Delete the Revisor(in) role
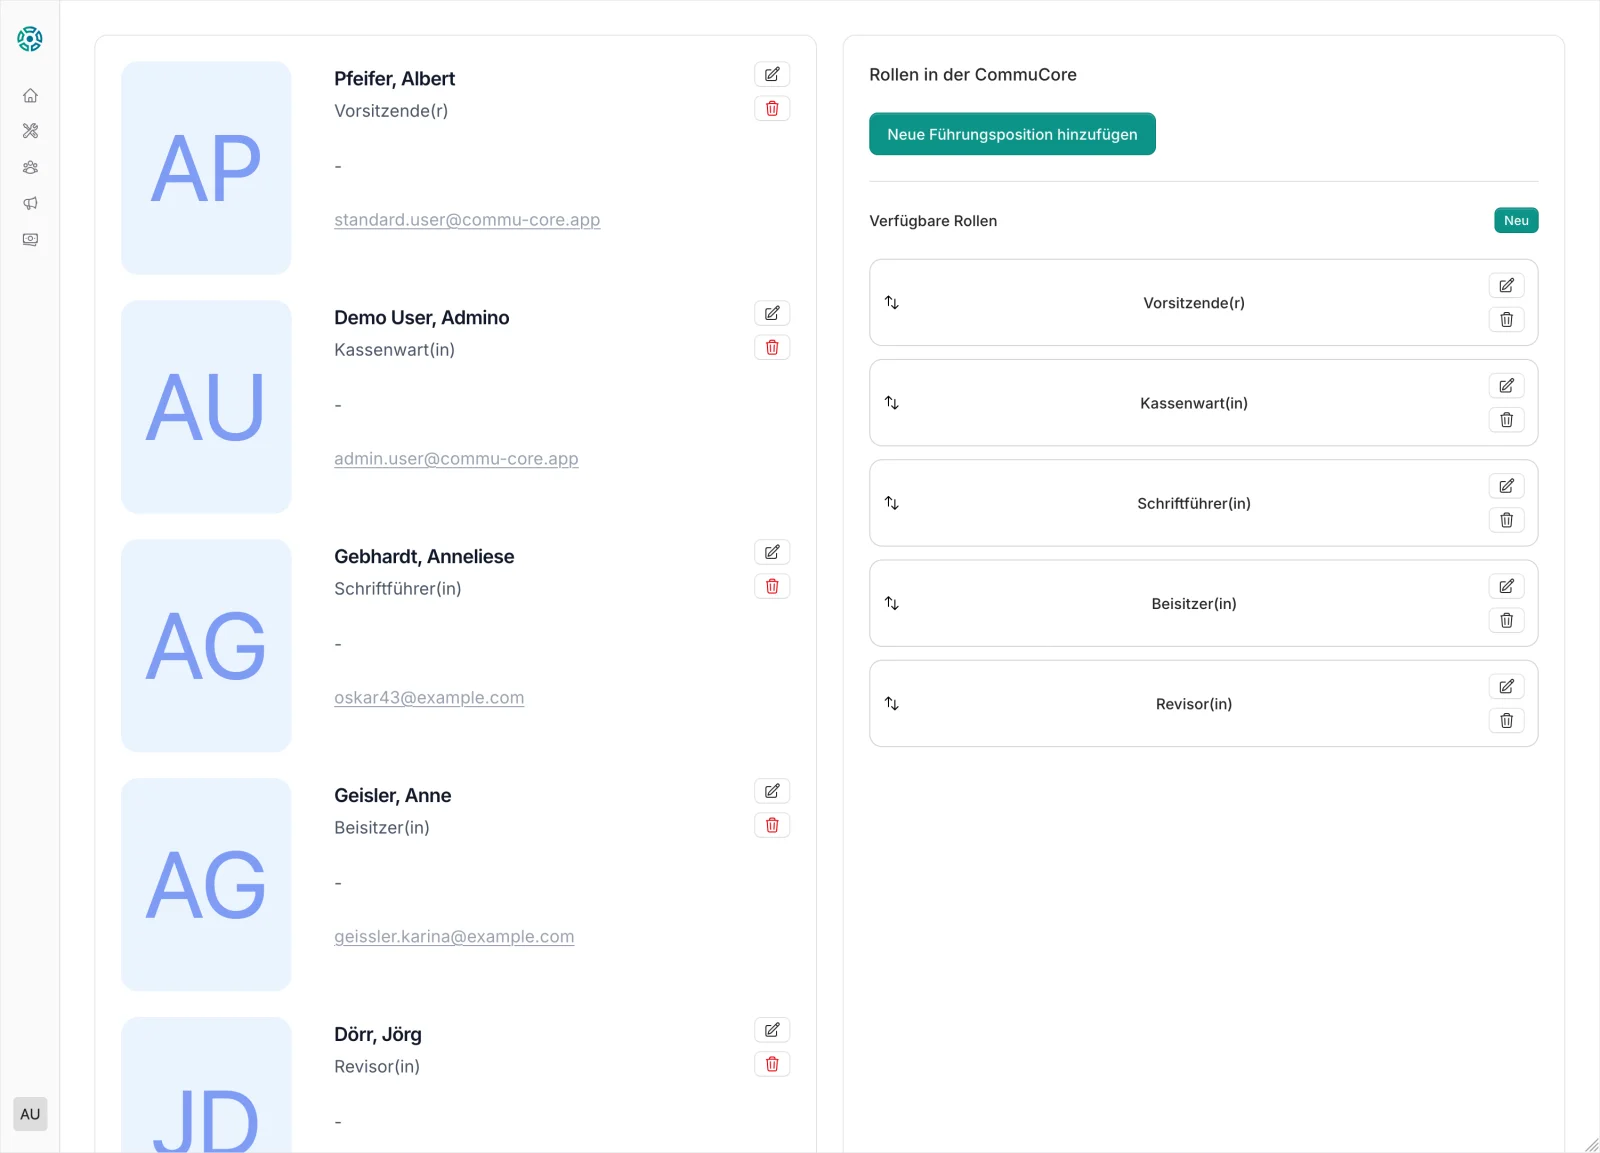 1506,721
